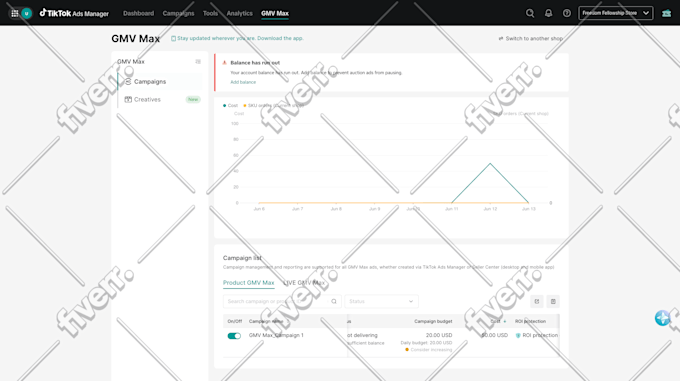
Task: Switch to LIVE GMV Max tab
Action: 304,283
